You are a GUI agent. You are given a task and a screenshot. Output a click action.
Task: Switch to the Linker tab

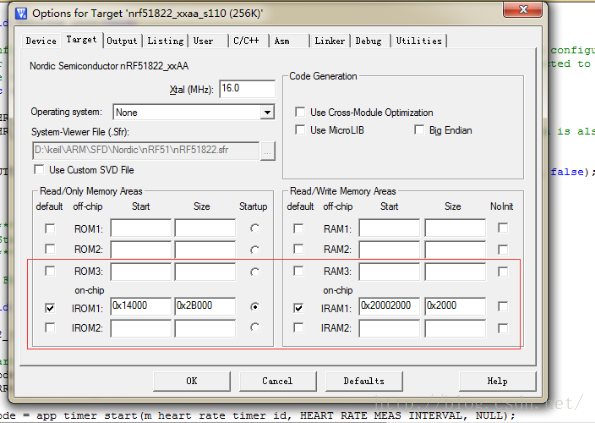tap(330, 41)
